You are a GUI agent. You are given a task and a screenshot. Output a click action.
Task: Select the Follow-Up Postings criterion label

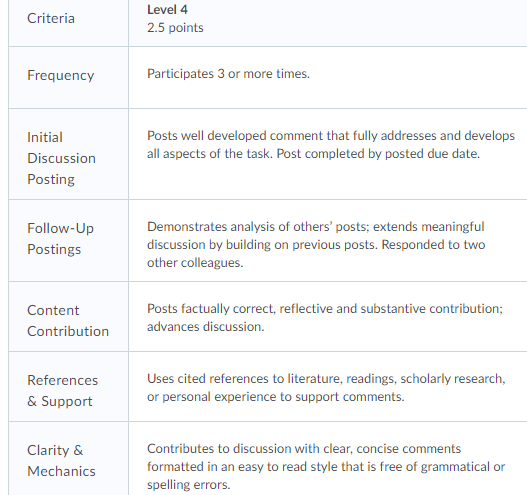[60, 239]
